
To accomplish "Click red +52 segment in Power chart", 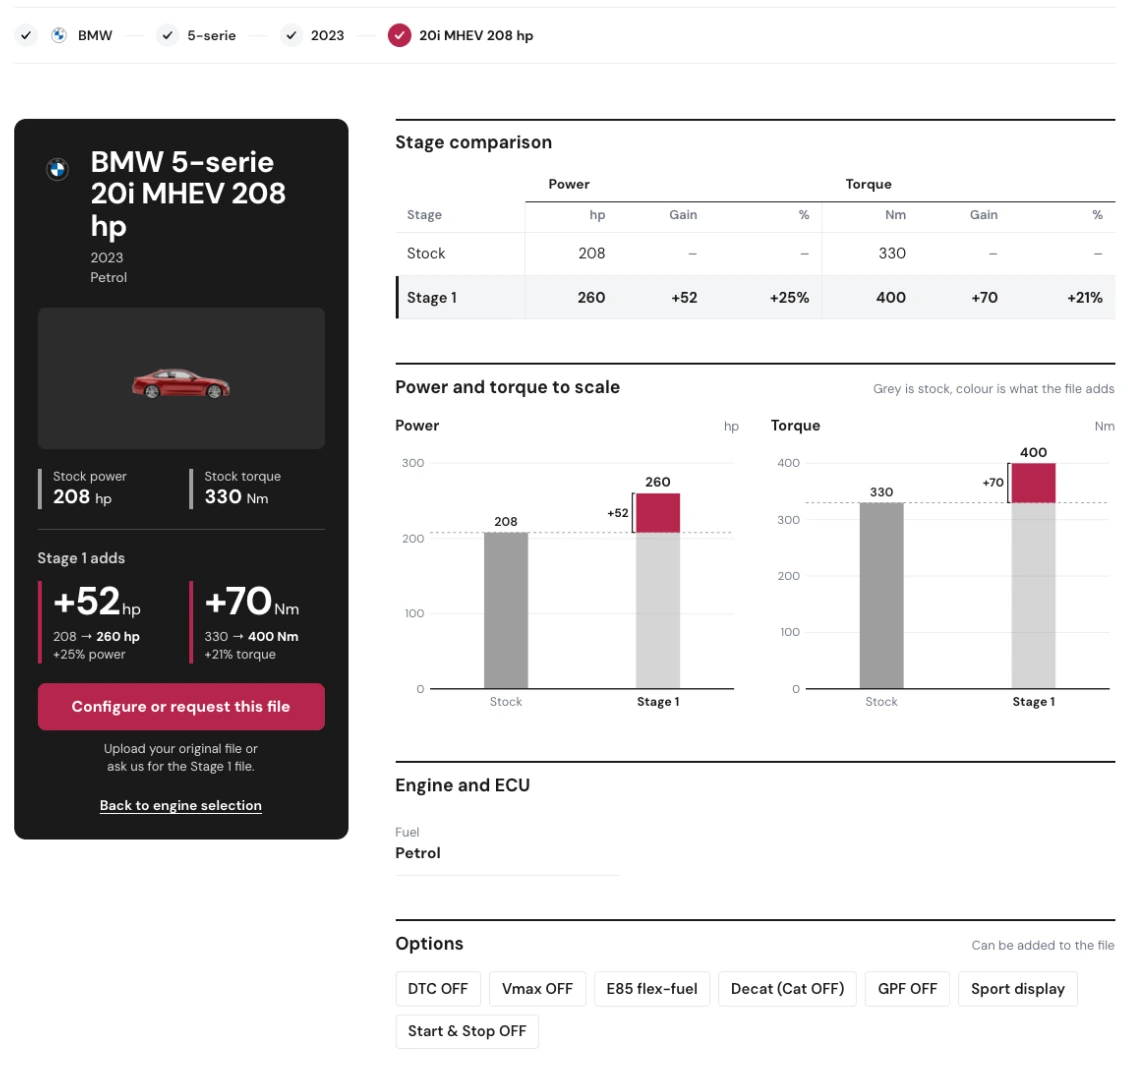I will tap(658, 513).
